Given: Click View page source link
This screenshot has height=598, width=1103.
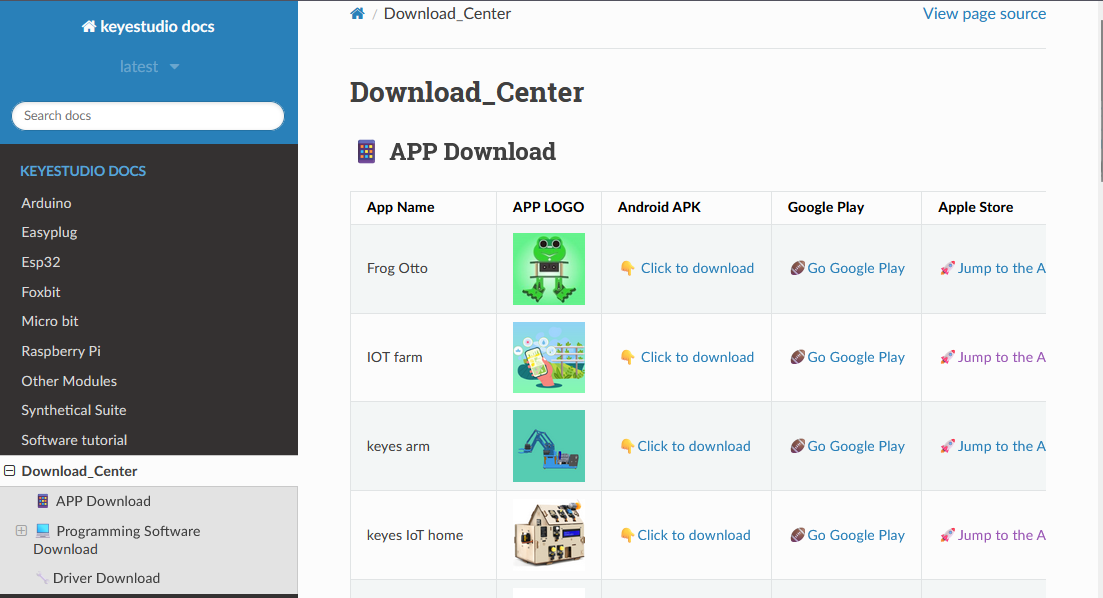Looking at the screenshot, I should 984,13.
